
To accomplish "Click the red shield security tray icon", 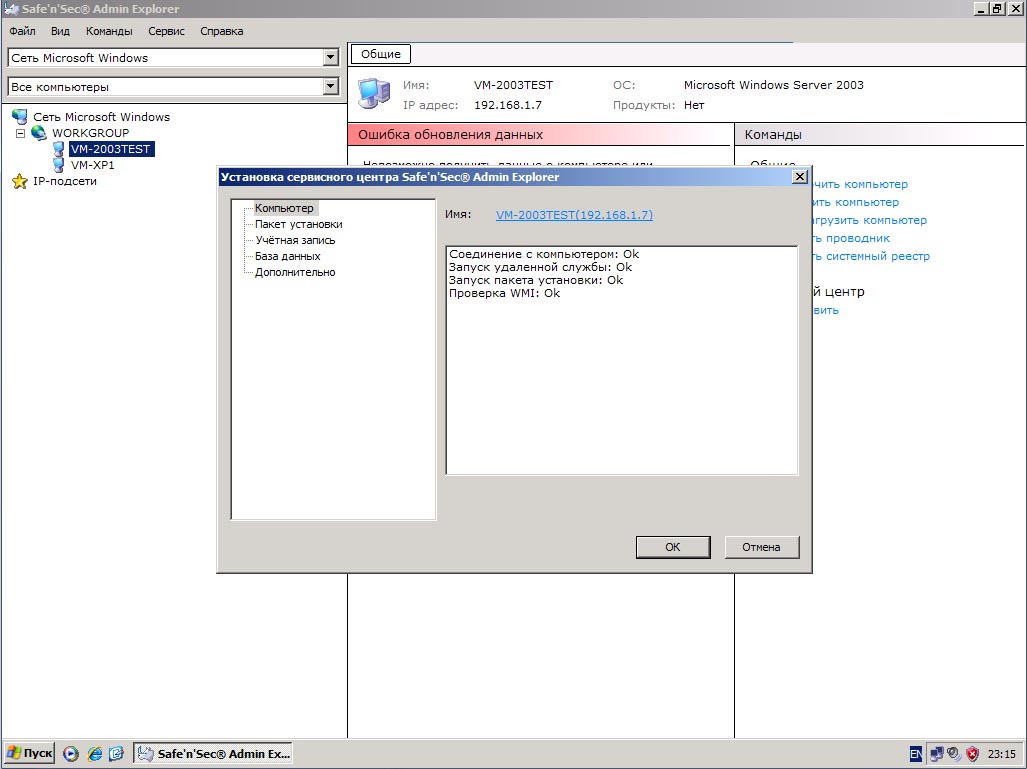I will pyautogui.click(x=973, y=754).
